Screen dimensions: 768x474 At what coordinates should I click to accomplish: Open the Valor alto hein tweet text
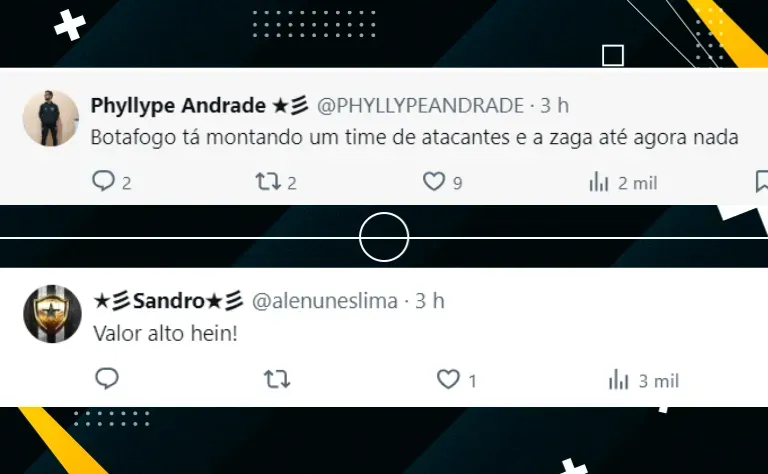(166, 333)
